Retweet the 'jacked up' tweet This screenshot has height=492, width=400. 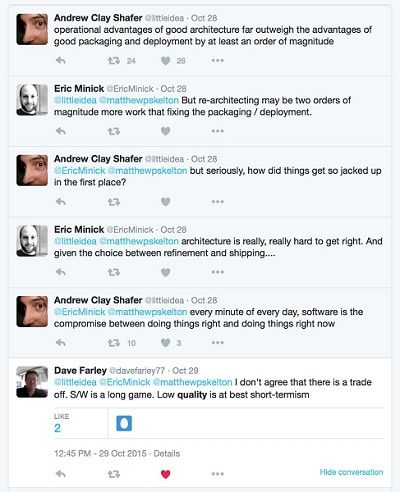(114, 202)
